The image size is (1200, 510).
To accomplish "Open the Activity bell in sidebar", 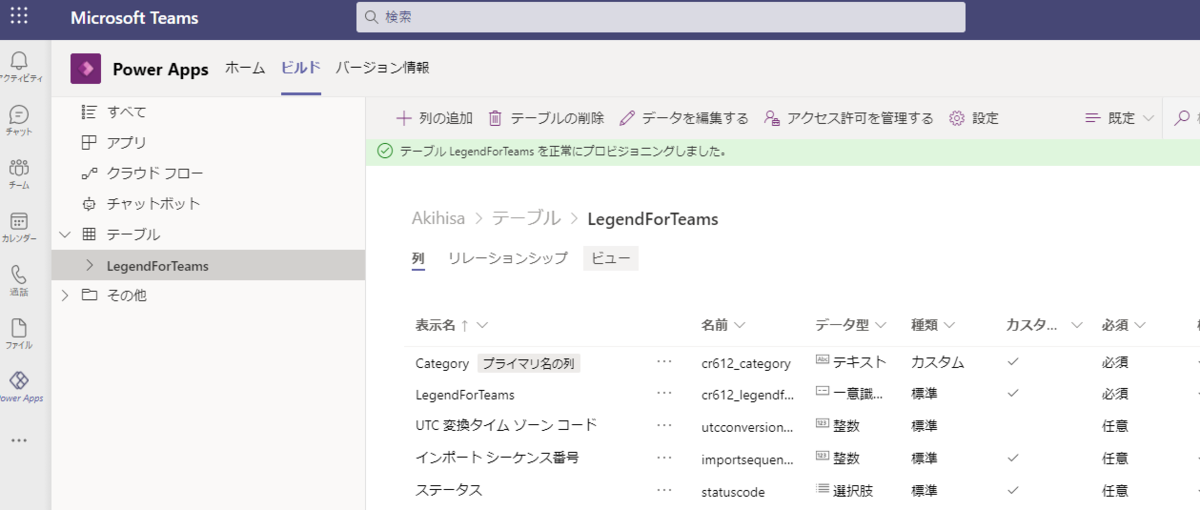I will coord(19,66).
